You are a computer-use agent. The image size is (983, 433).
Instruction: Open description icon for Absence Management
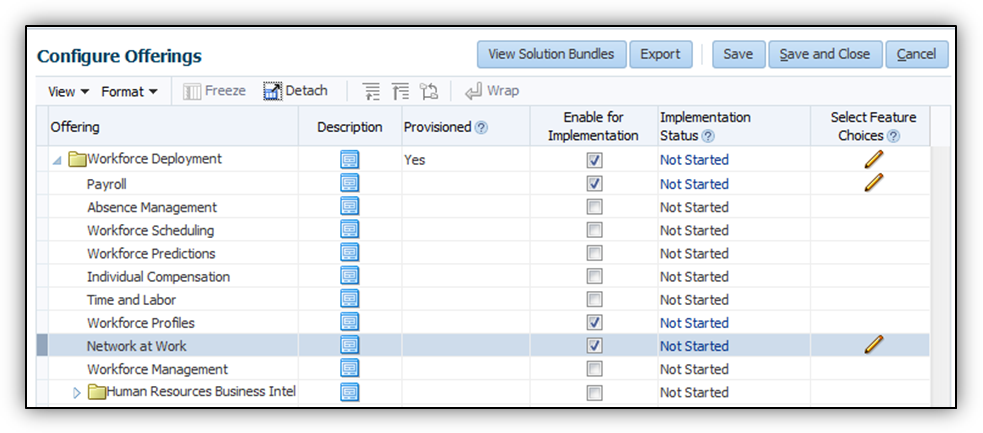pos(349,207)
